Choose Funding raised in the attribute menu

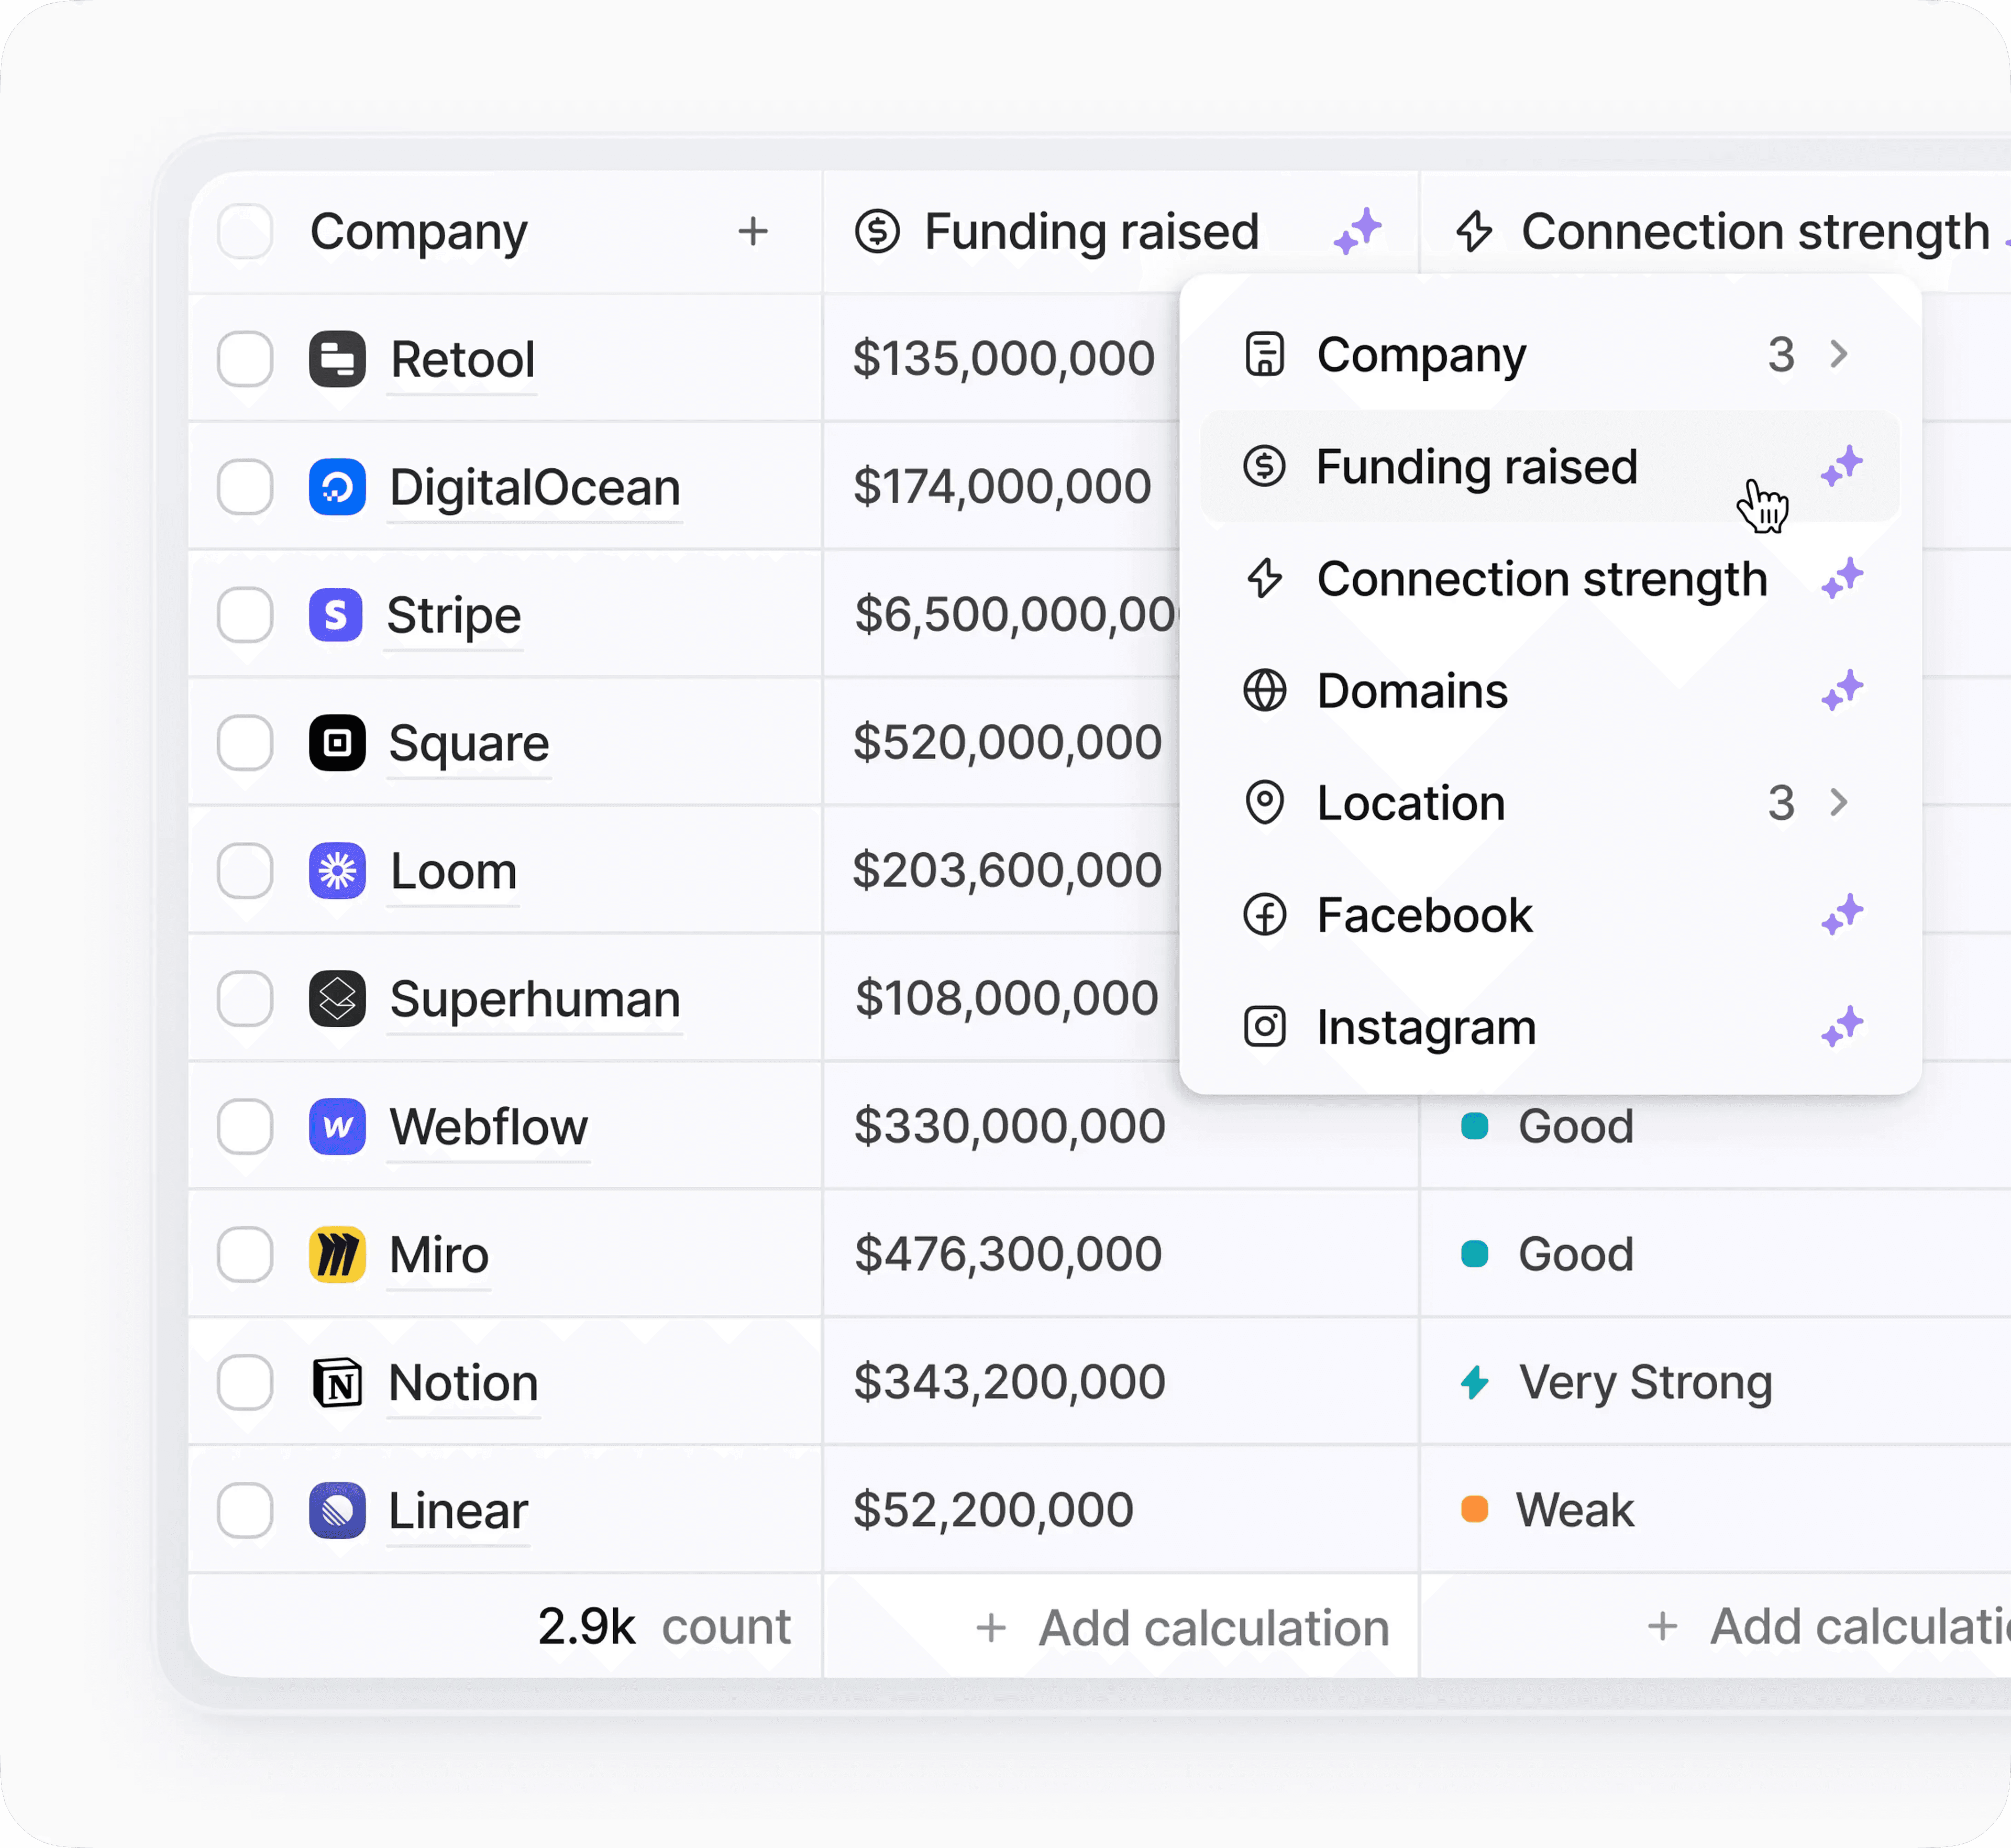(x=1476, y=467)
